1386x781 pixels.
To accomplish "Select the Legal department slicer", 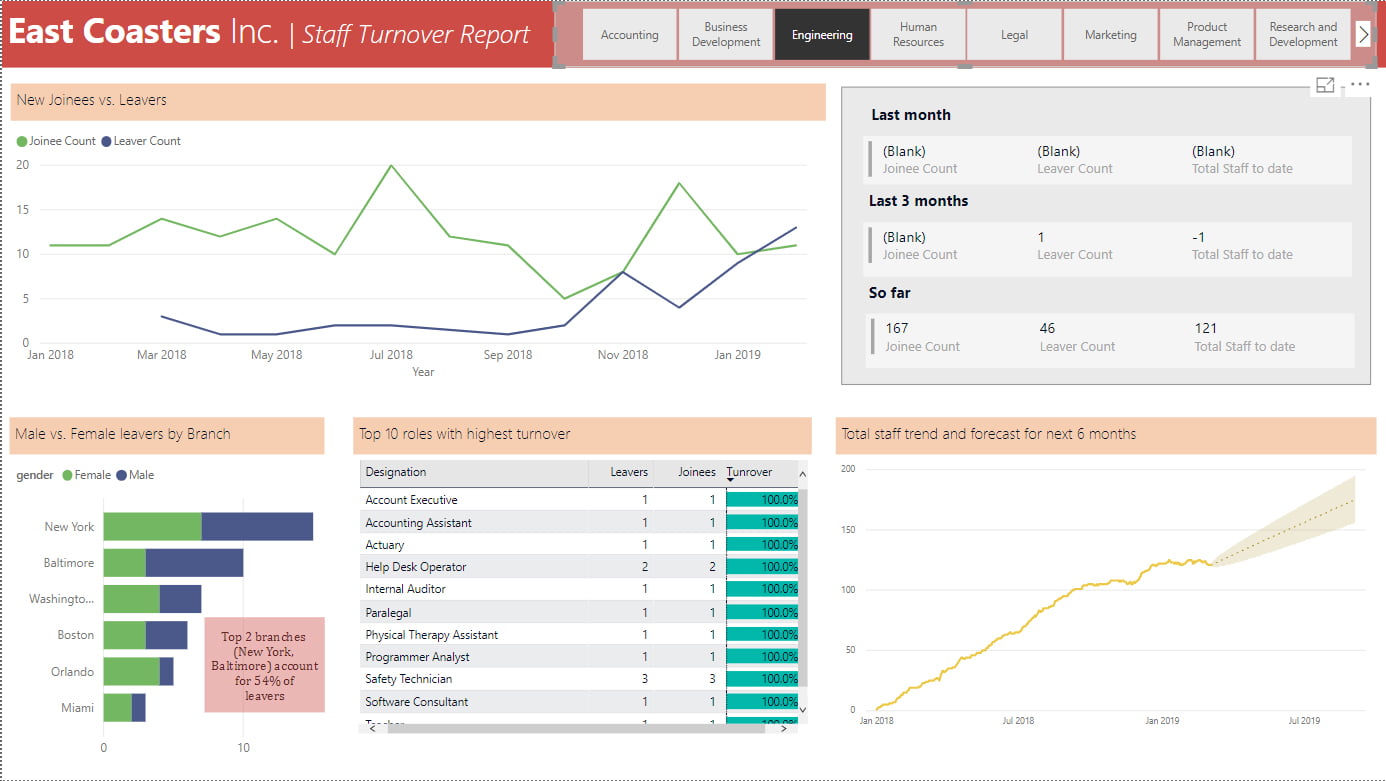I will tap(1014, 35).
